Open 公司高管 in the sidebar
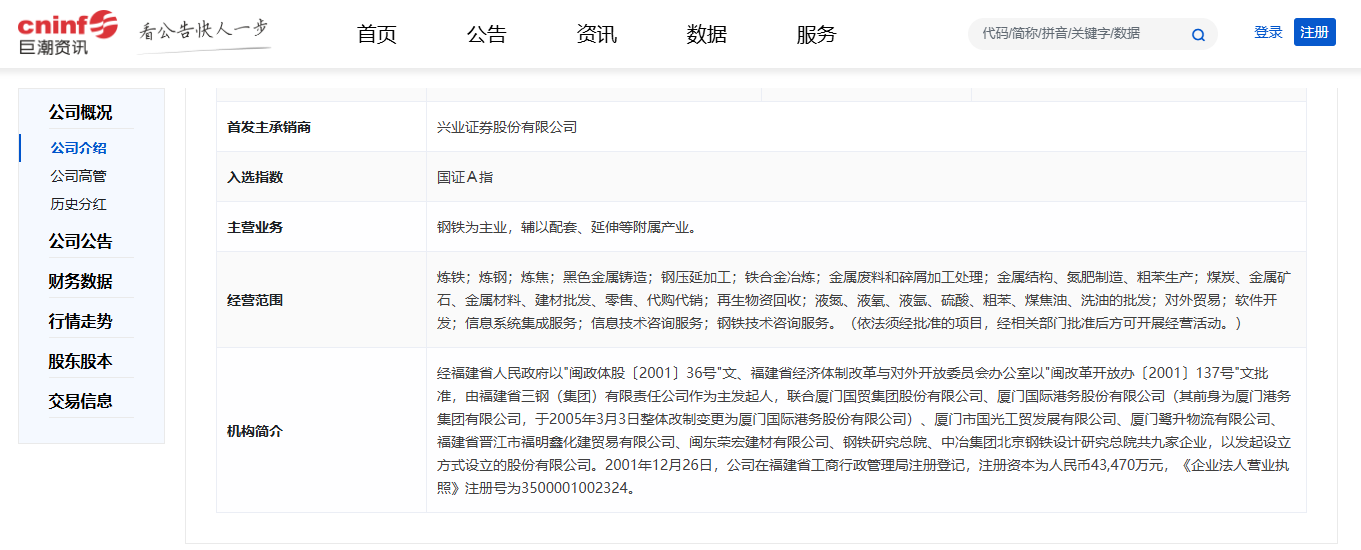The width and height of the screenshot is (1361, 550). [x=78, y=176]
